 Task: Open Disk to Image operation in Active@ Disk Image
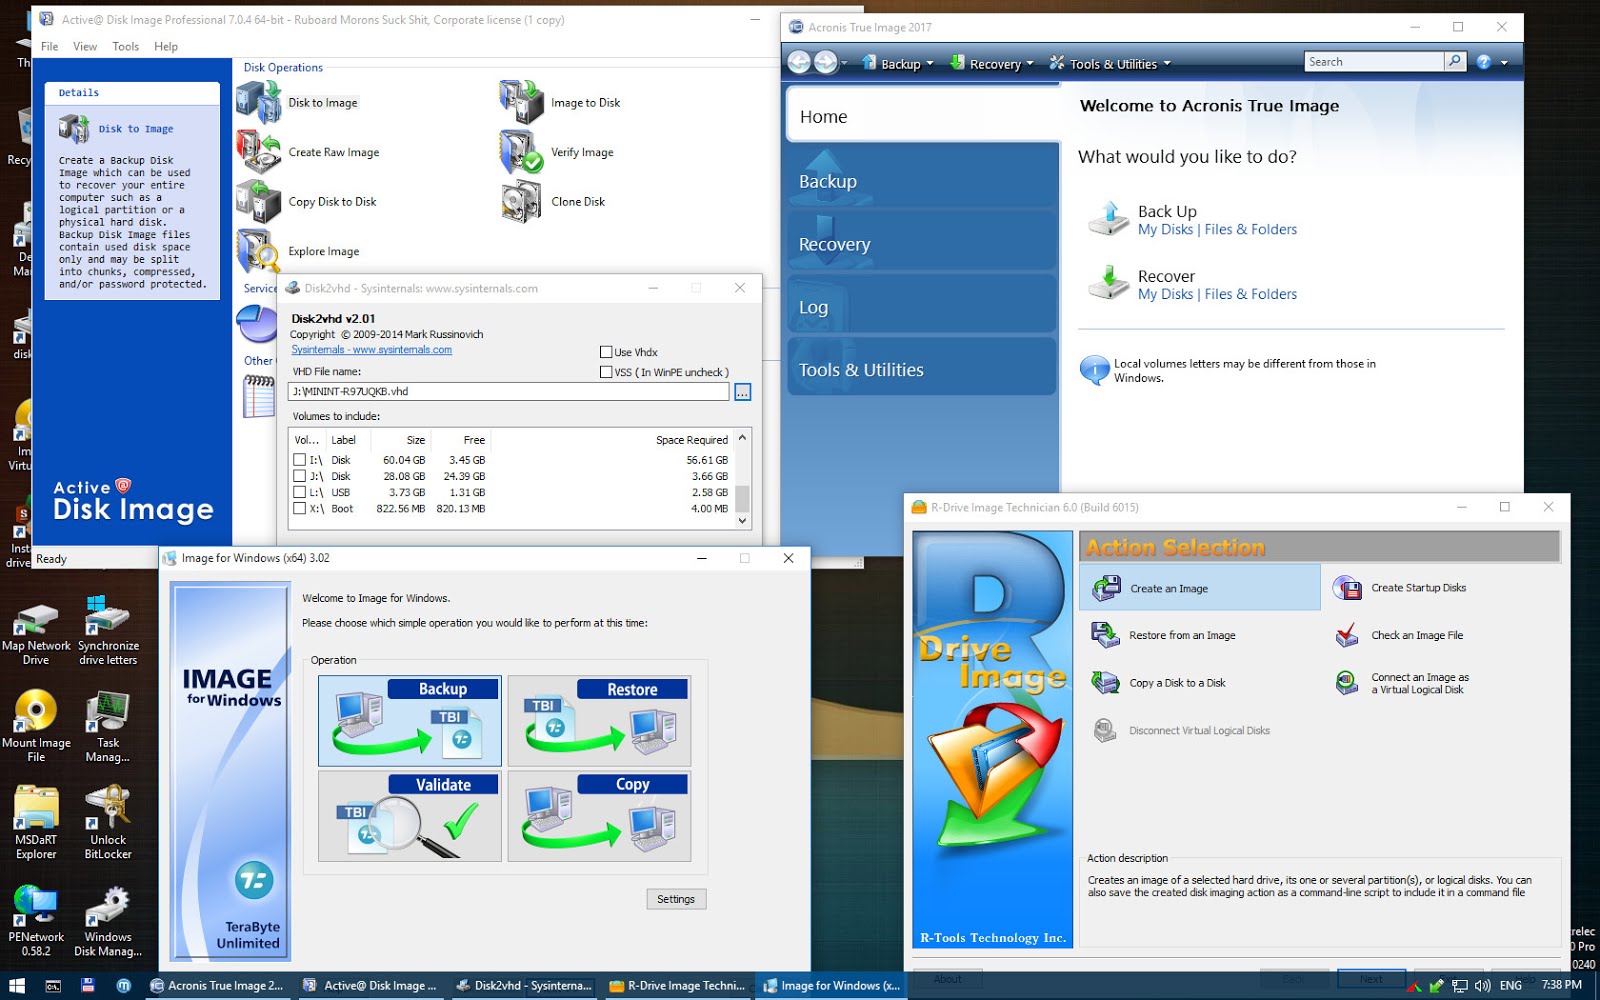pyautogui.click(x=297, y=102)
